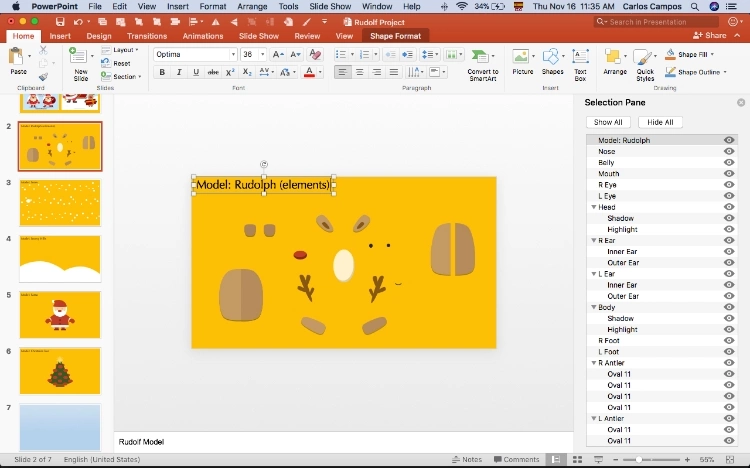750x468 pixels.
Task: Click the Italic formatting button
Action: pyautogui.click(x=180, y=72)
